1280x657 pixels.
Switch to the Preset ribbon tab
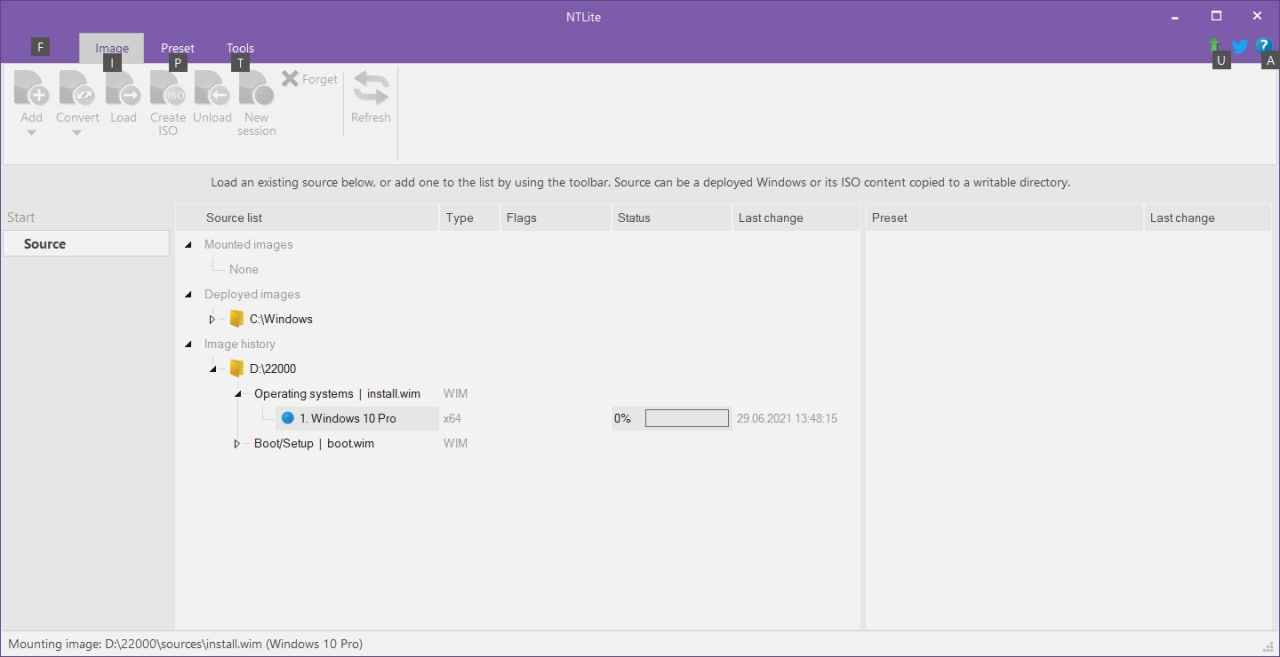pyautogui.click(x=178, y=48)
